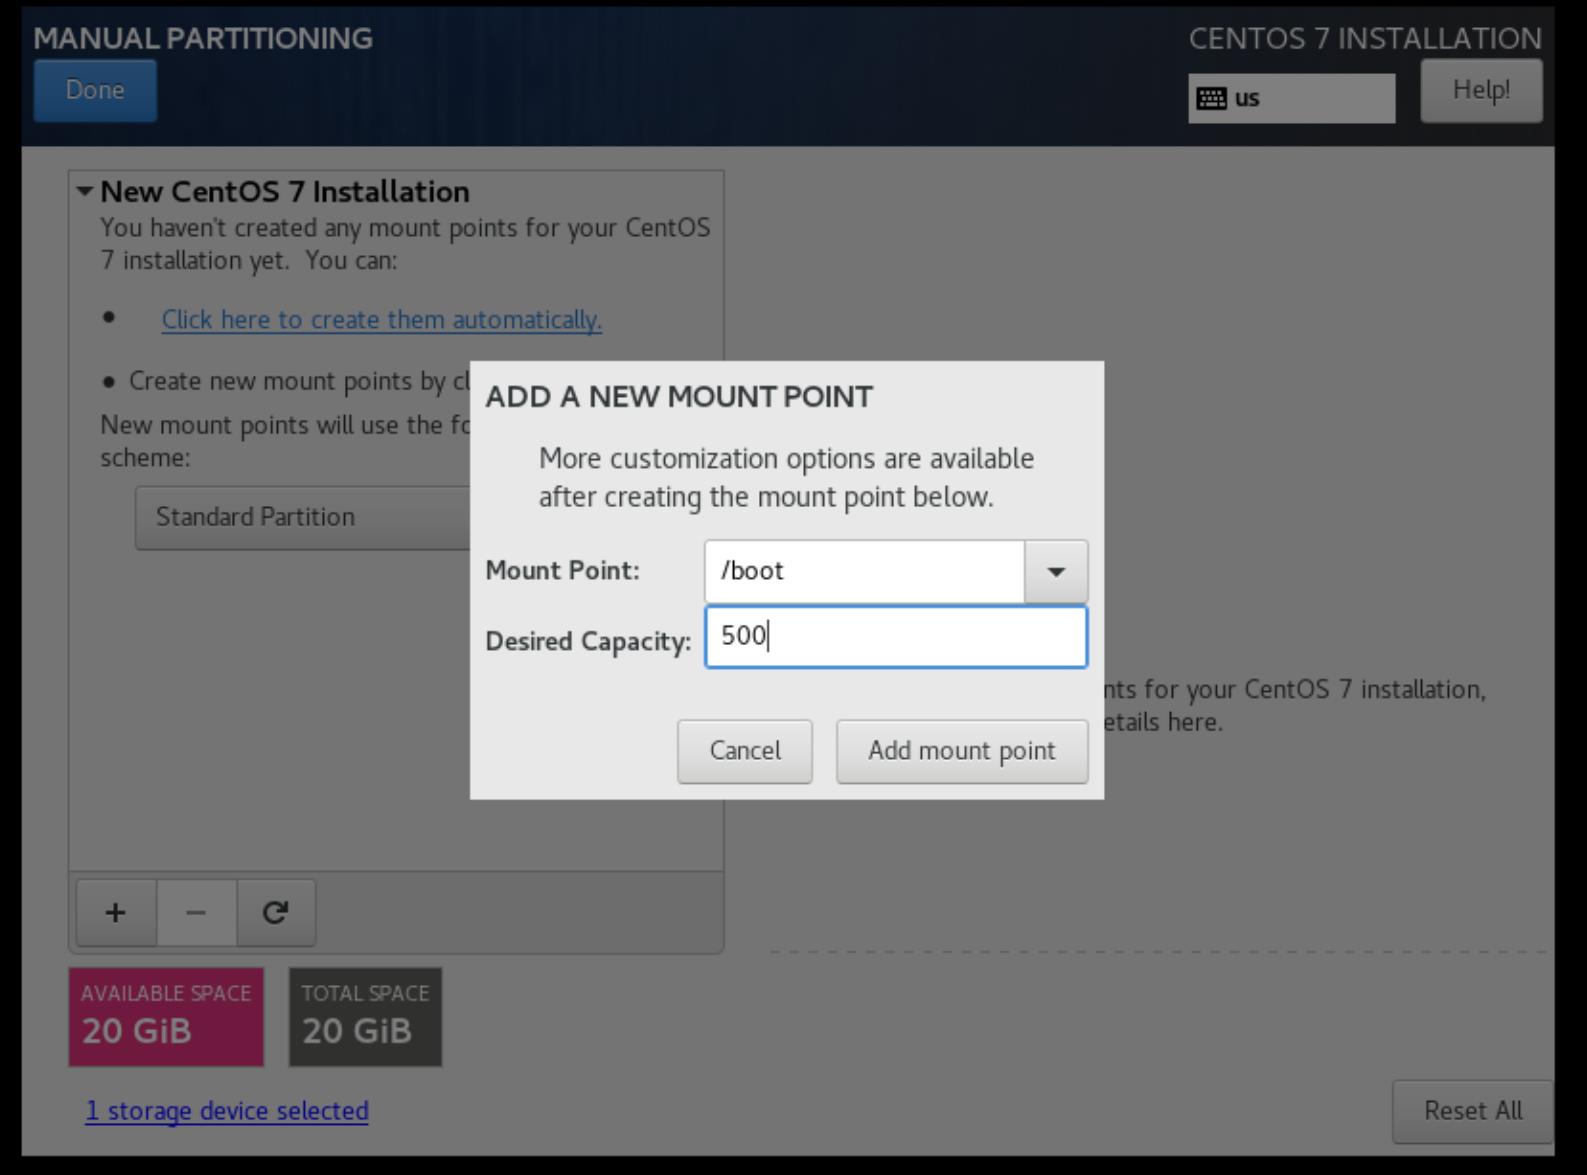This screenshot has height=1175, width=1587.
Task: Click the Reset All button
Action: (x=1473, y=1111)
